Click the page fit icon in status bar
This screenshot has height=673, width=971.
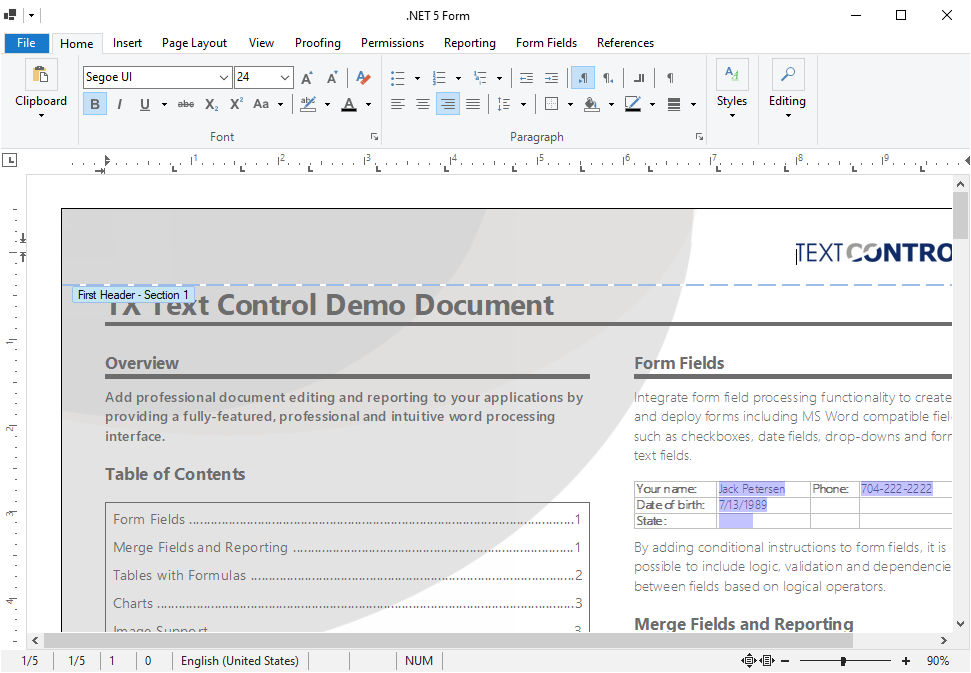[749, 661]
